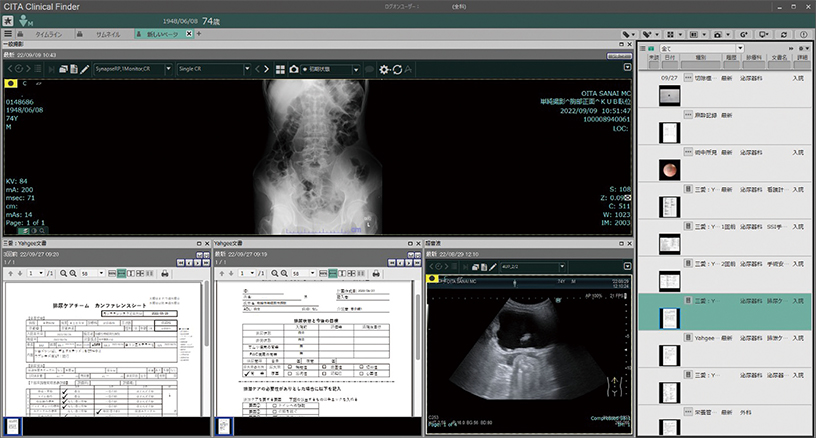816x438 pixels.
Task: Open the pencil annotation tool in X-ray toolbar
Action: (85, 69)
